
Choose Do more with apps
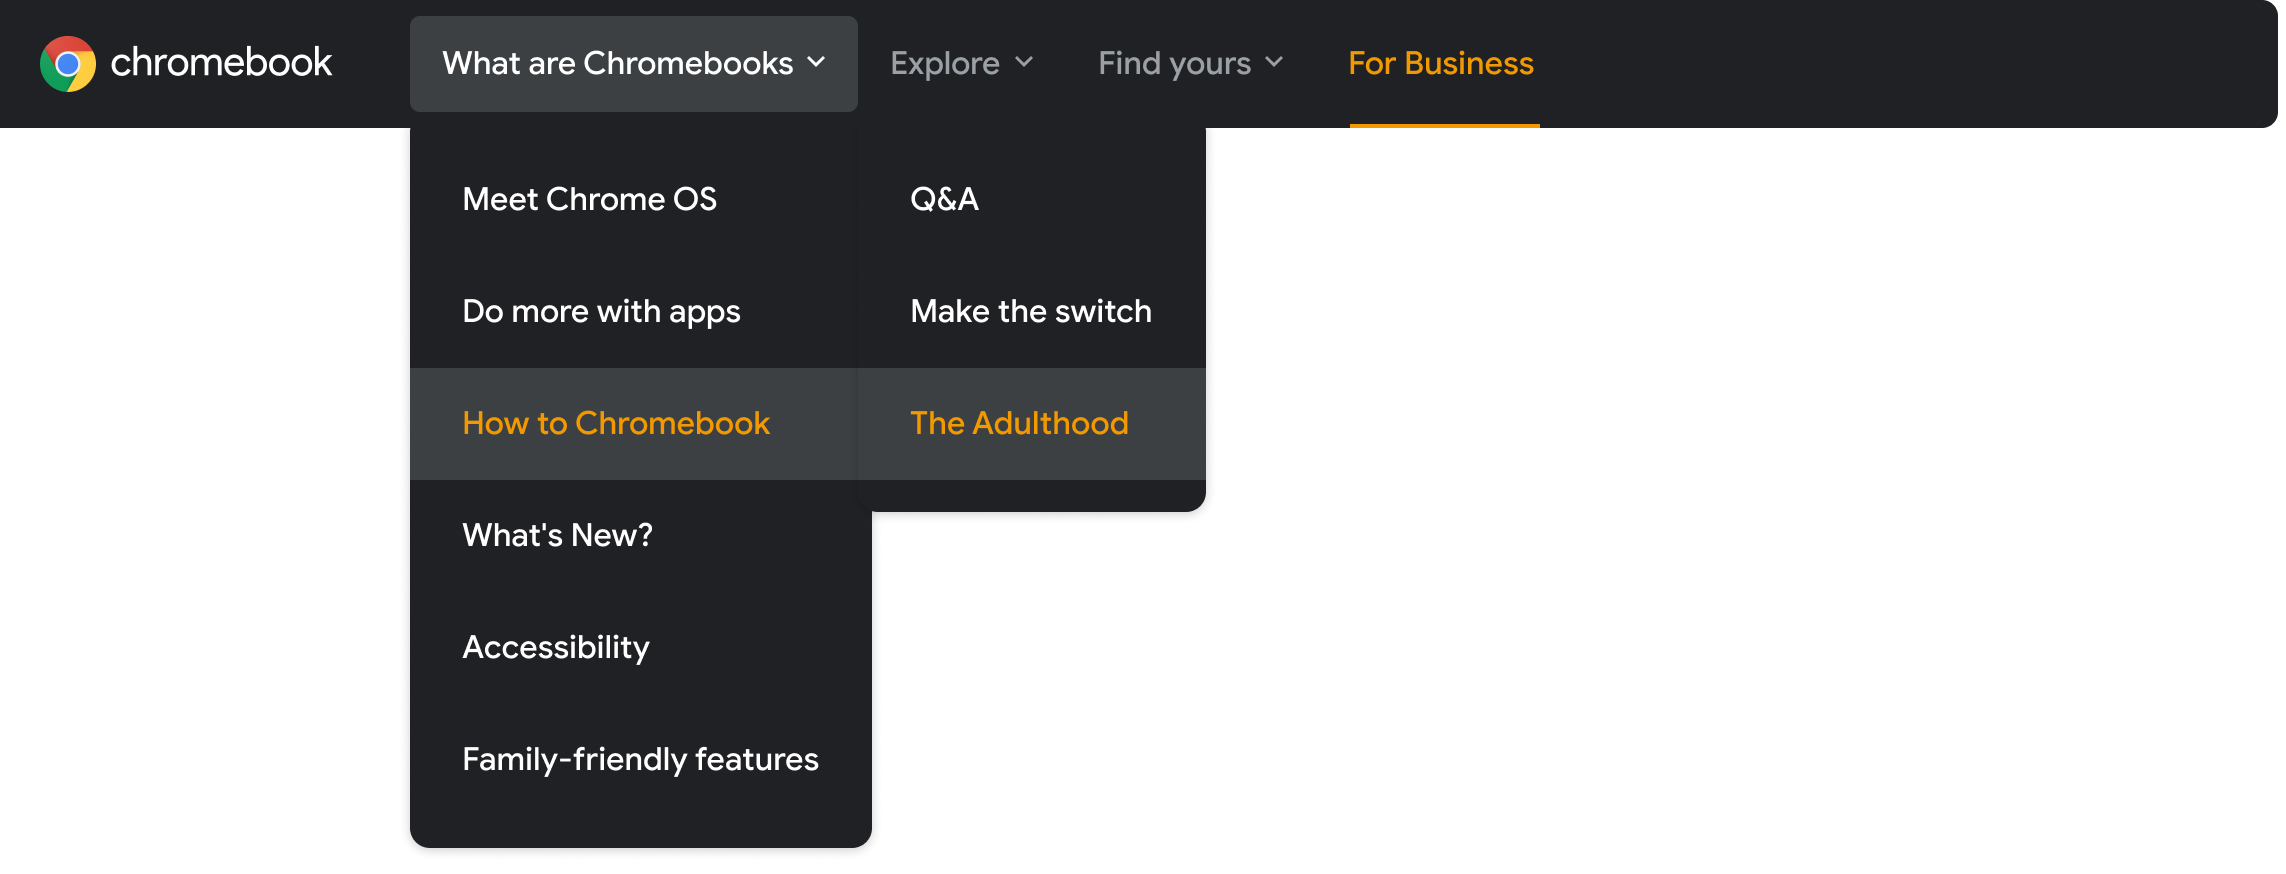click(601, 311)
